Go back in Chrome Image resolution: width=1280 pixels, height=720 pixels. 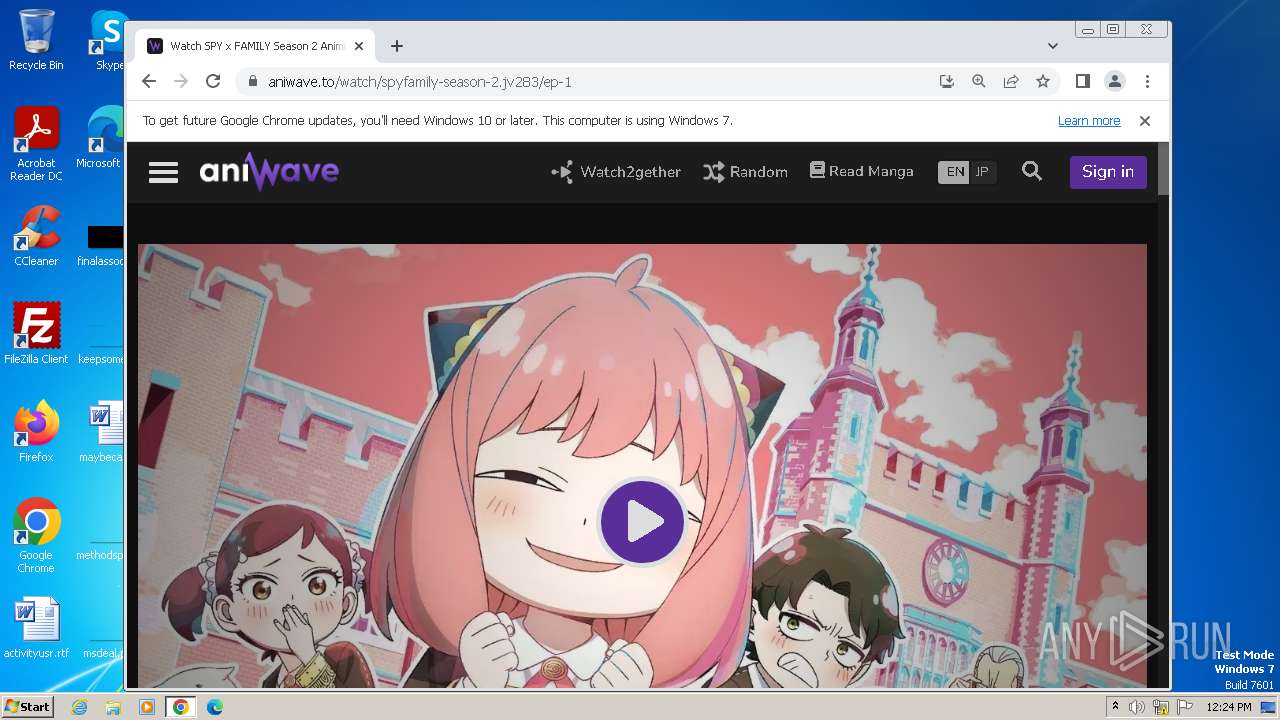149,82
